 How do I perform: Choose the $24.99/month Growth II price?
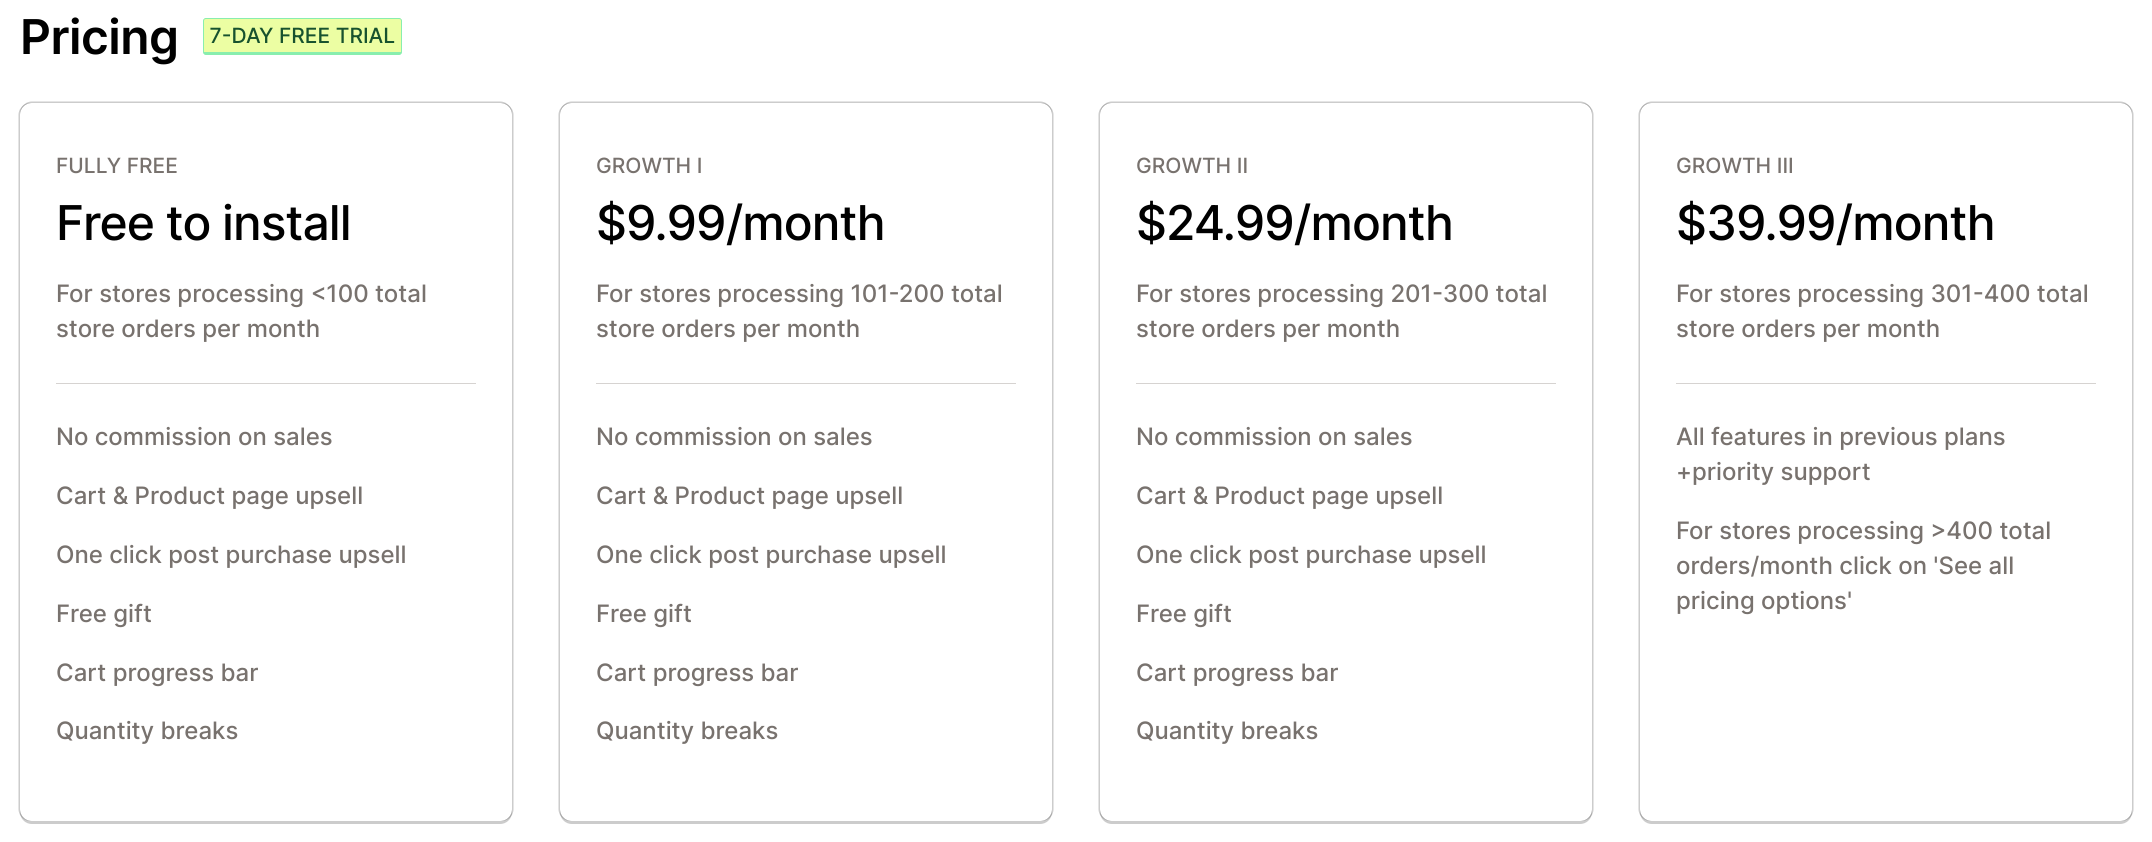click(x=1294, y=223)
